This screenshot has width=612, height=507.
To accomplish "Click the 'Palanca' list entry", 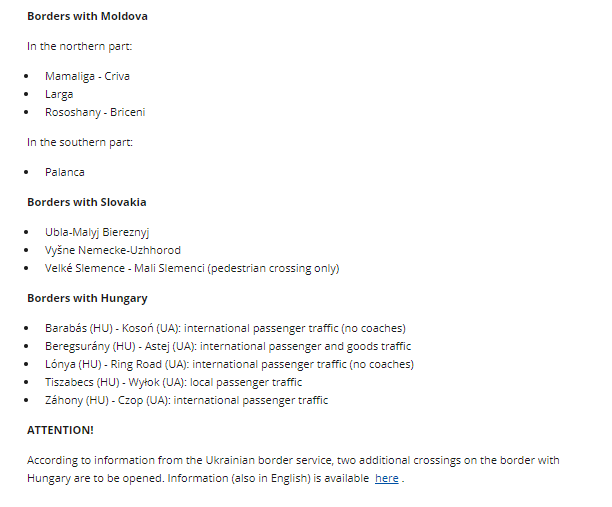I will pos(65,172).
